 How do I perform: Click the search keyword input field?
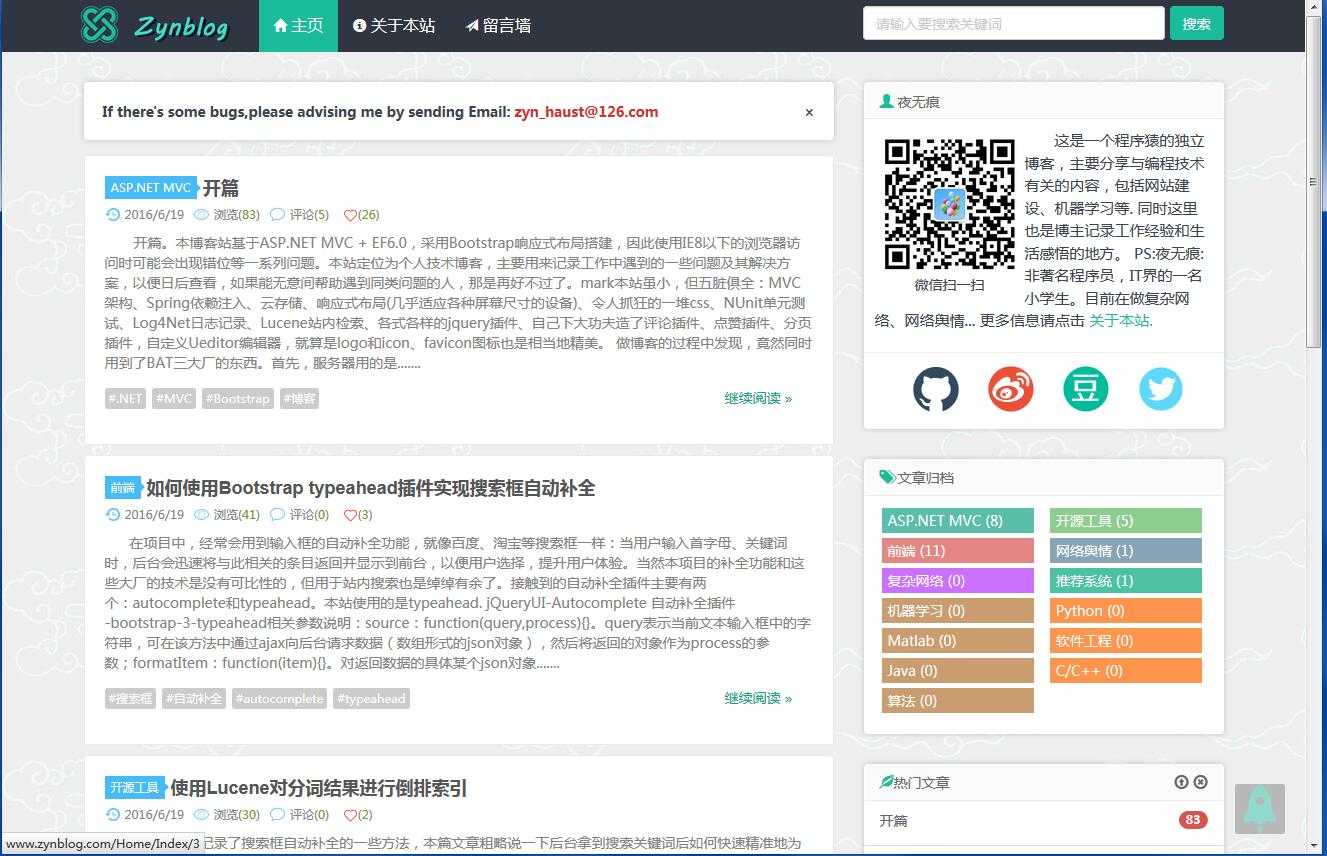point(1013,23)
